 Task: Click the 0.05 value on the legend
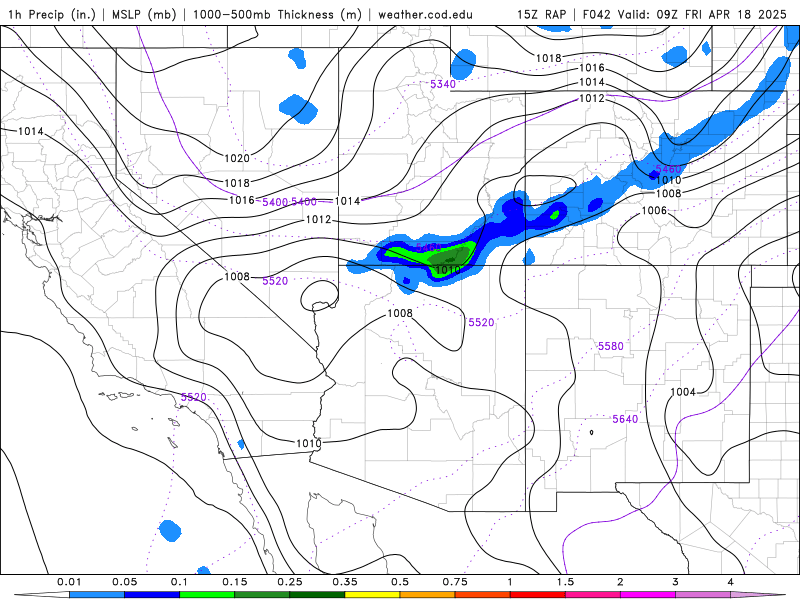pos(124,582)
